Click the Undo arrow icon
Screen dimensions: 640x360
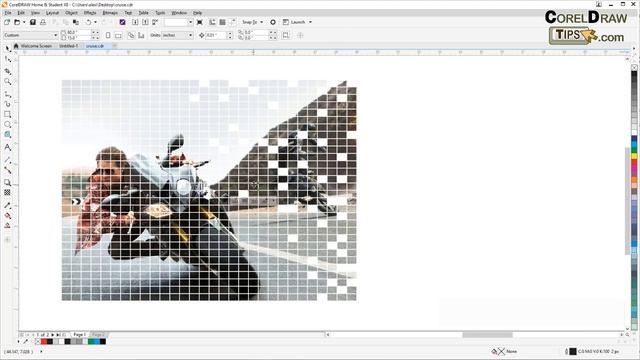click(88, 22)
